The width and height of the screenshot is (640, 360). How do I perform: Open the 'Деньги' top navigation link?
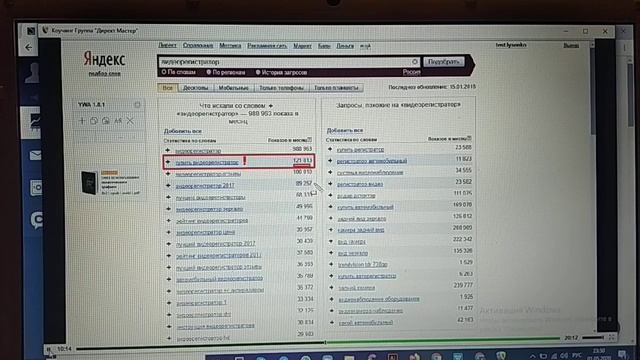pyautogui.click(x=345, y=46)
